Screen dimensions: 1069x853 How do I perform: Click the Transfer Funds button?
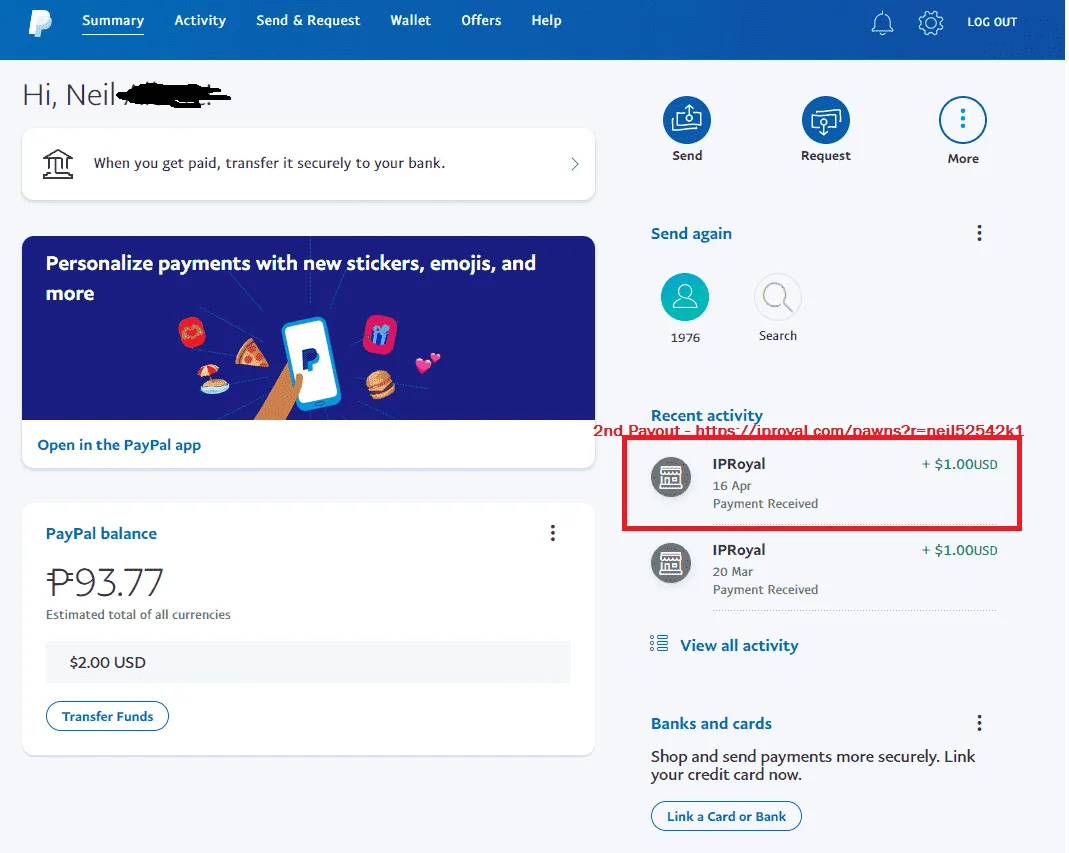(x=107, y=716)
